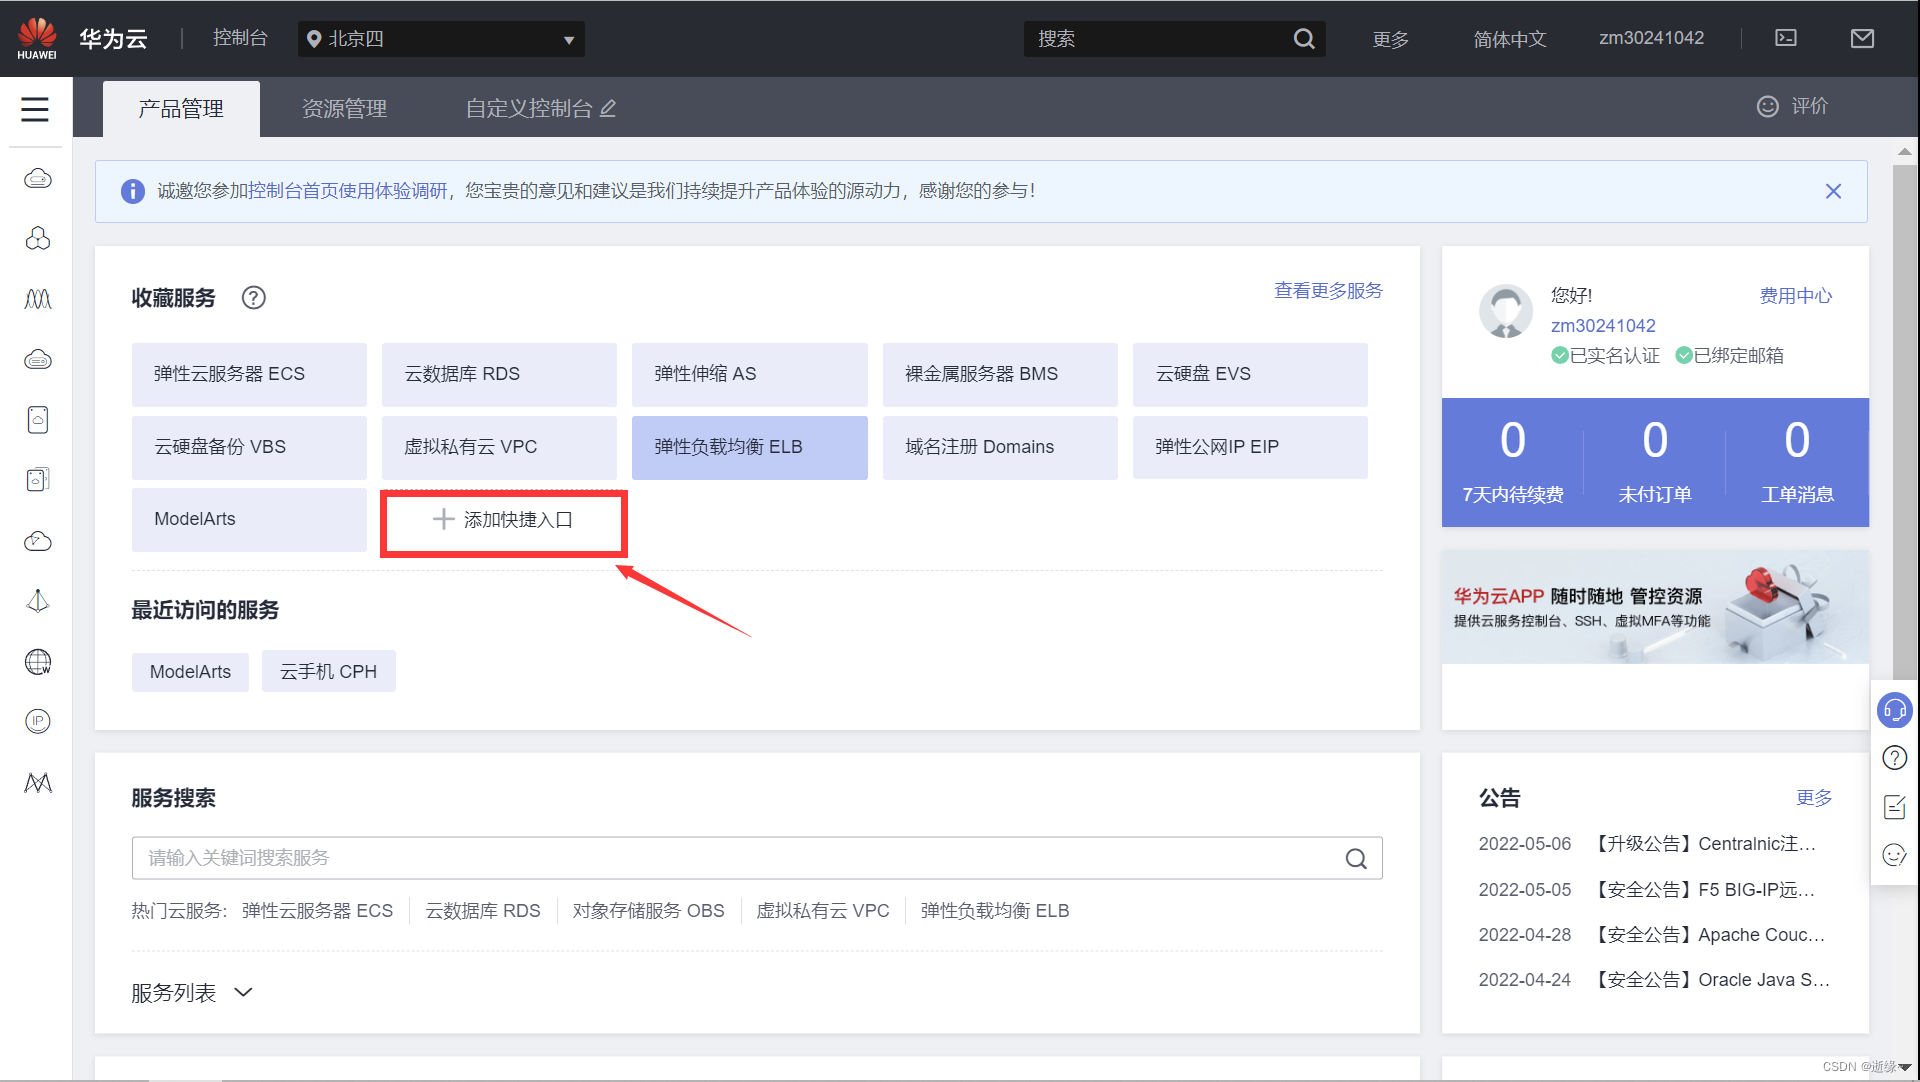Screen dimensions: 1920x1082
Task: Open 弹性伸缩 AS service
Action: [x=750, y=374]
